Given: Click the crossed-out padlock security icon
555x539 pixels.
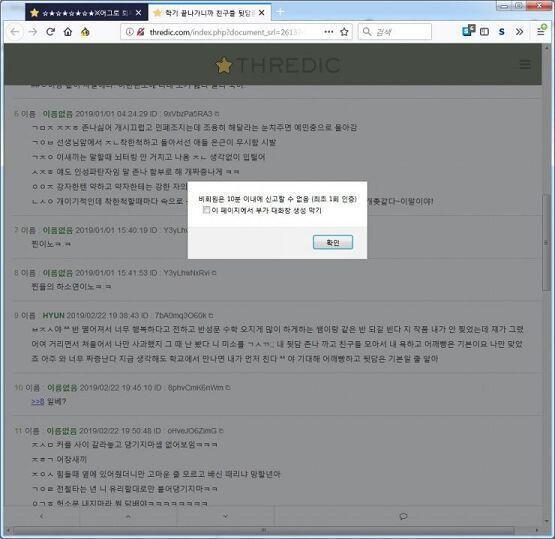Looking at the screenshot, I should [x=141, y=32].
